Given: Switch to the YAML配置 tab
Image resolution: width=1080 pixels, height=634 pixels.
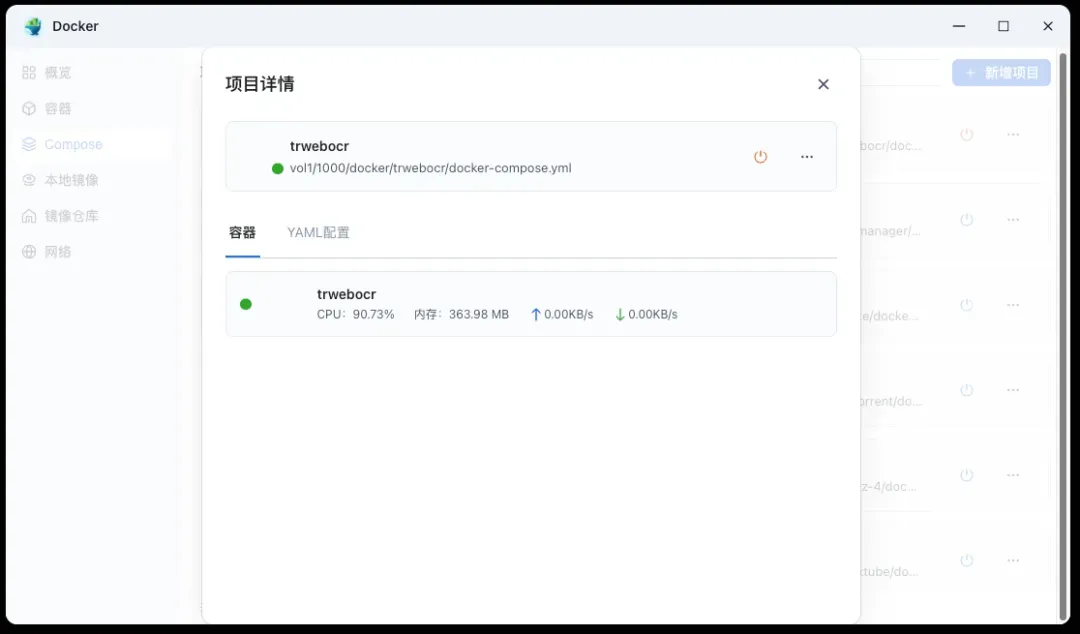Looking at the screenshot, I should (x=318, y=232).
